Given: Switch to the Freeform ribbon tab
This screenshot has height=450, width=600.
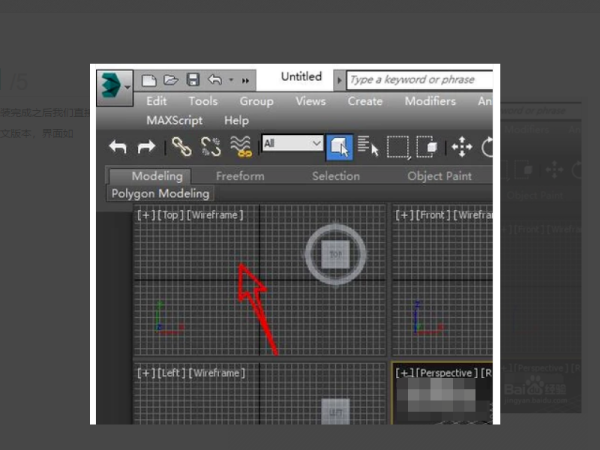Looking at the screenshot, I should (240, 176).
